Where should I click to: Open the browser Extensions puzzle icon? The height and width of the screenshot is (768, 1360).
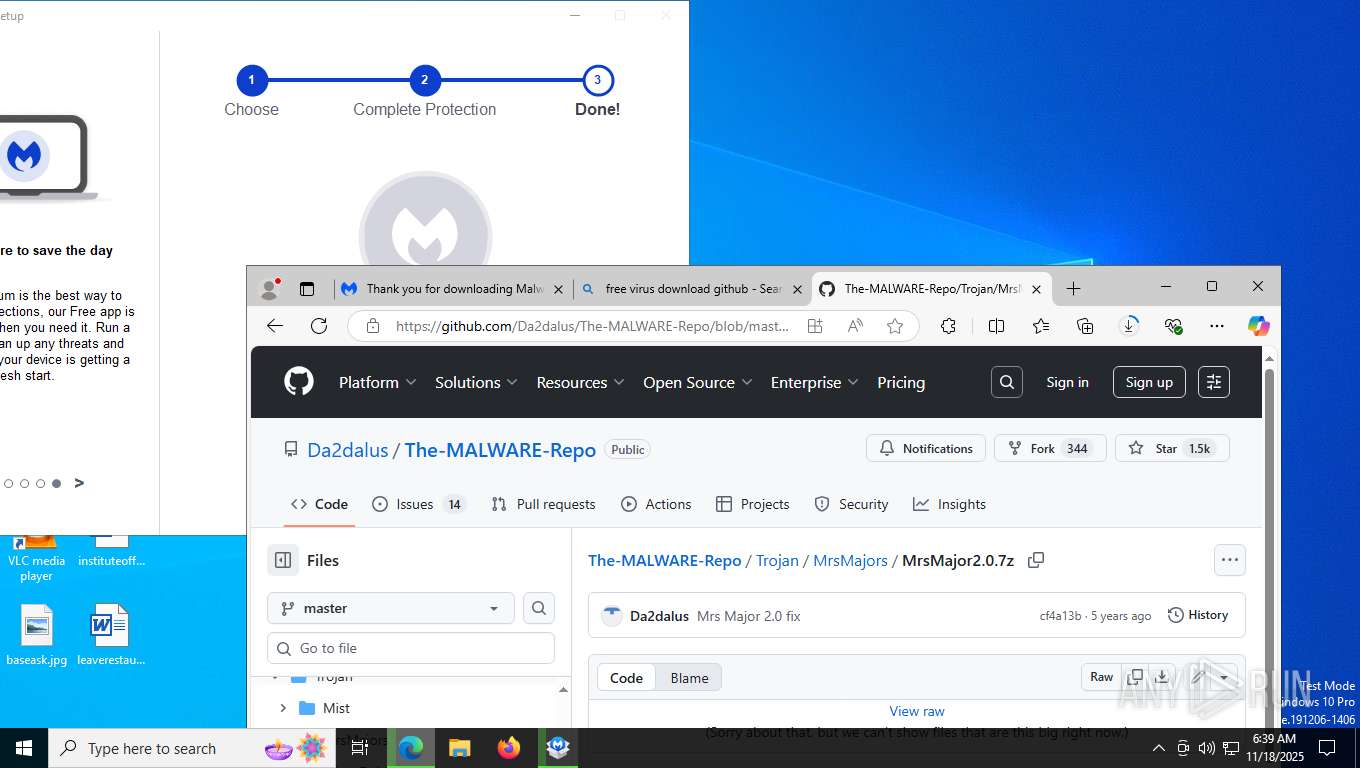pyautogui.click(x=948, y=326)
